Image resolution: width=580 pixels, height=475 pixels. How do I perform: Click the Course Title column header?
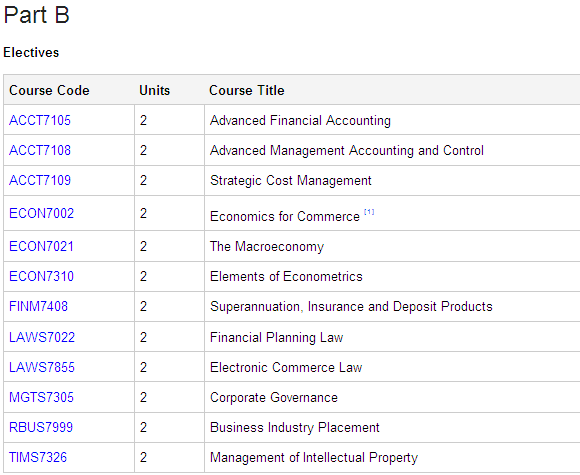(x=247, y=90)
